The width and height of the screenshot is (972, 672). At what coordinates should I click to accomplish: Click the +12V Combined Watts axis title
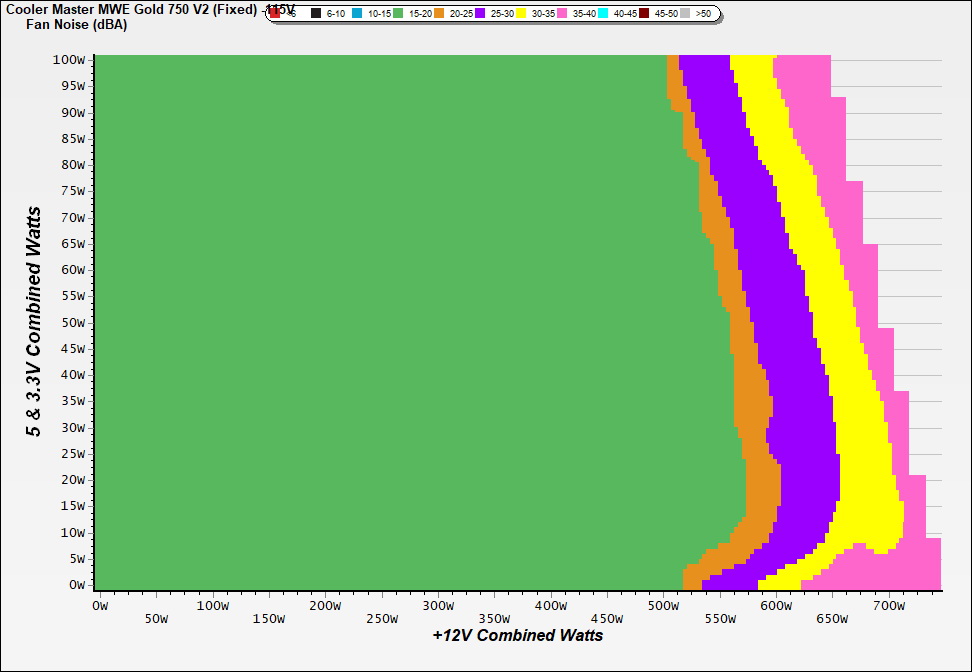(x=518, y=635)
